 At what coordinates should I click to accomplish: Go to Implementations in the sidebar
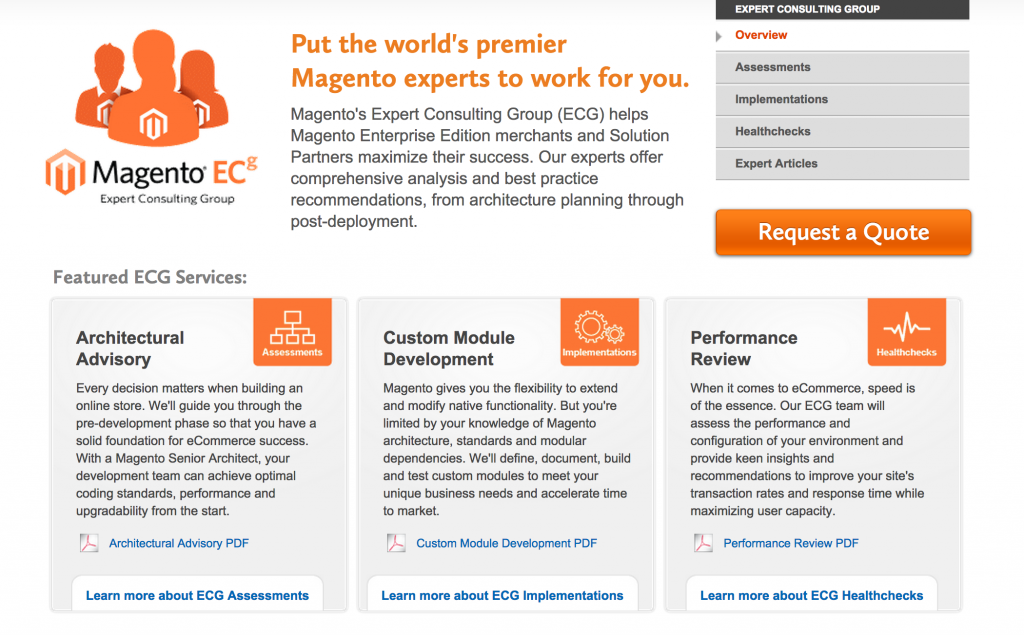click(842, 99)
